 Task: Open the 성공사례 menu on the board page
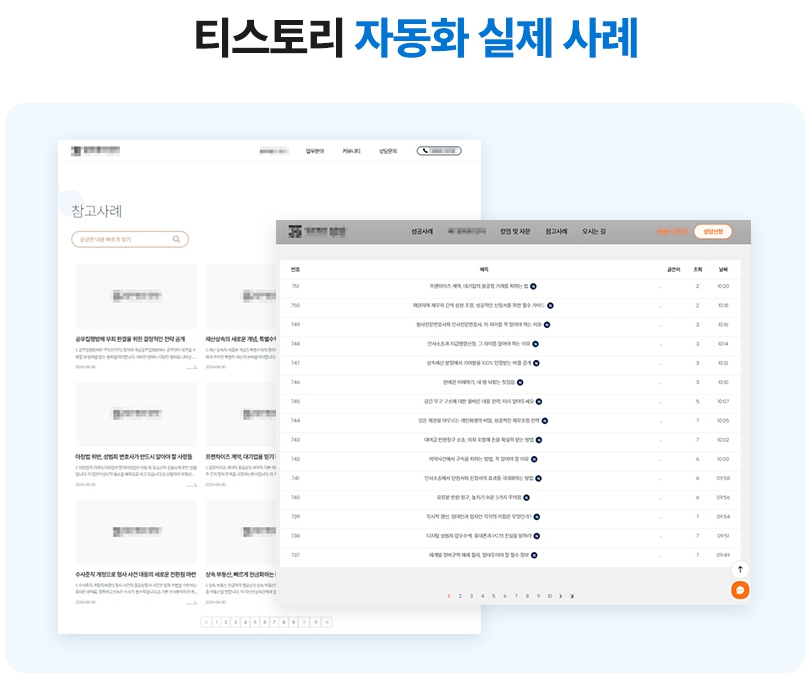tap(422, 232)
